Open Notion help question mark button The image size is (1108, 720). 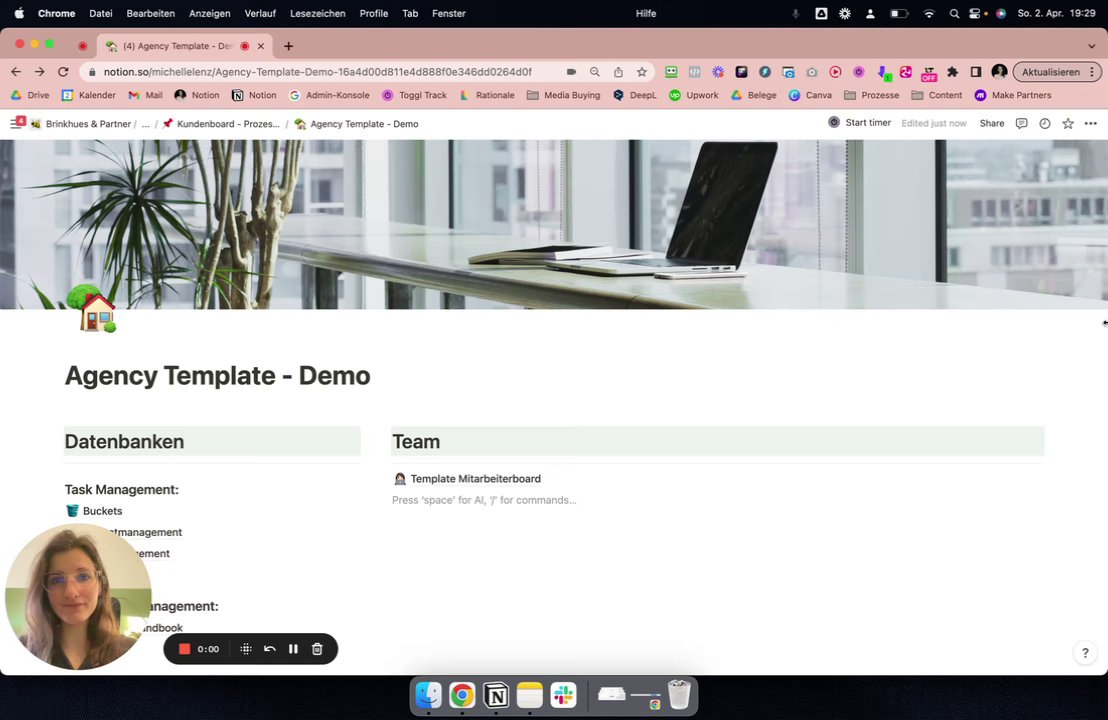coord(1085,653)
